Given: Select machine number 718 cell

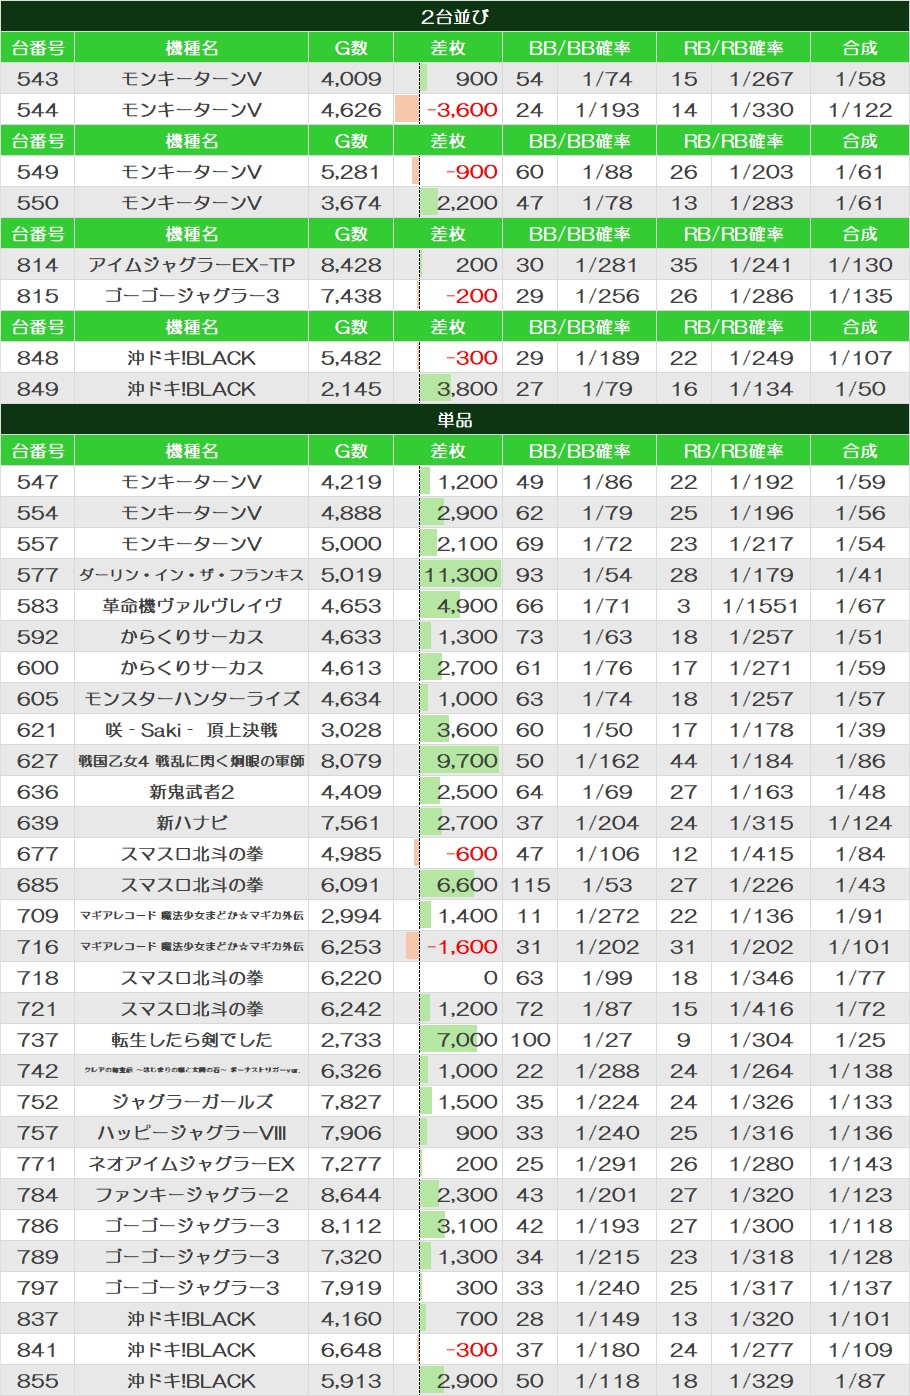Looking at the screenshot, I should click(x=38, y=978).
